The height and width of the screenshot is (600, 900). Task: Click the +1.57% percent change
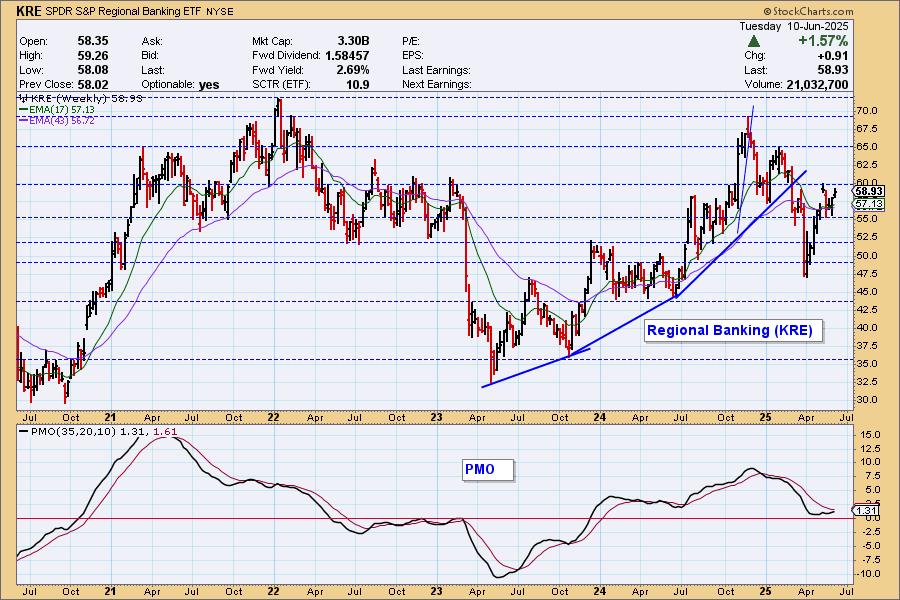click(x=823, y=41)
